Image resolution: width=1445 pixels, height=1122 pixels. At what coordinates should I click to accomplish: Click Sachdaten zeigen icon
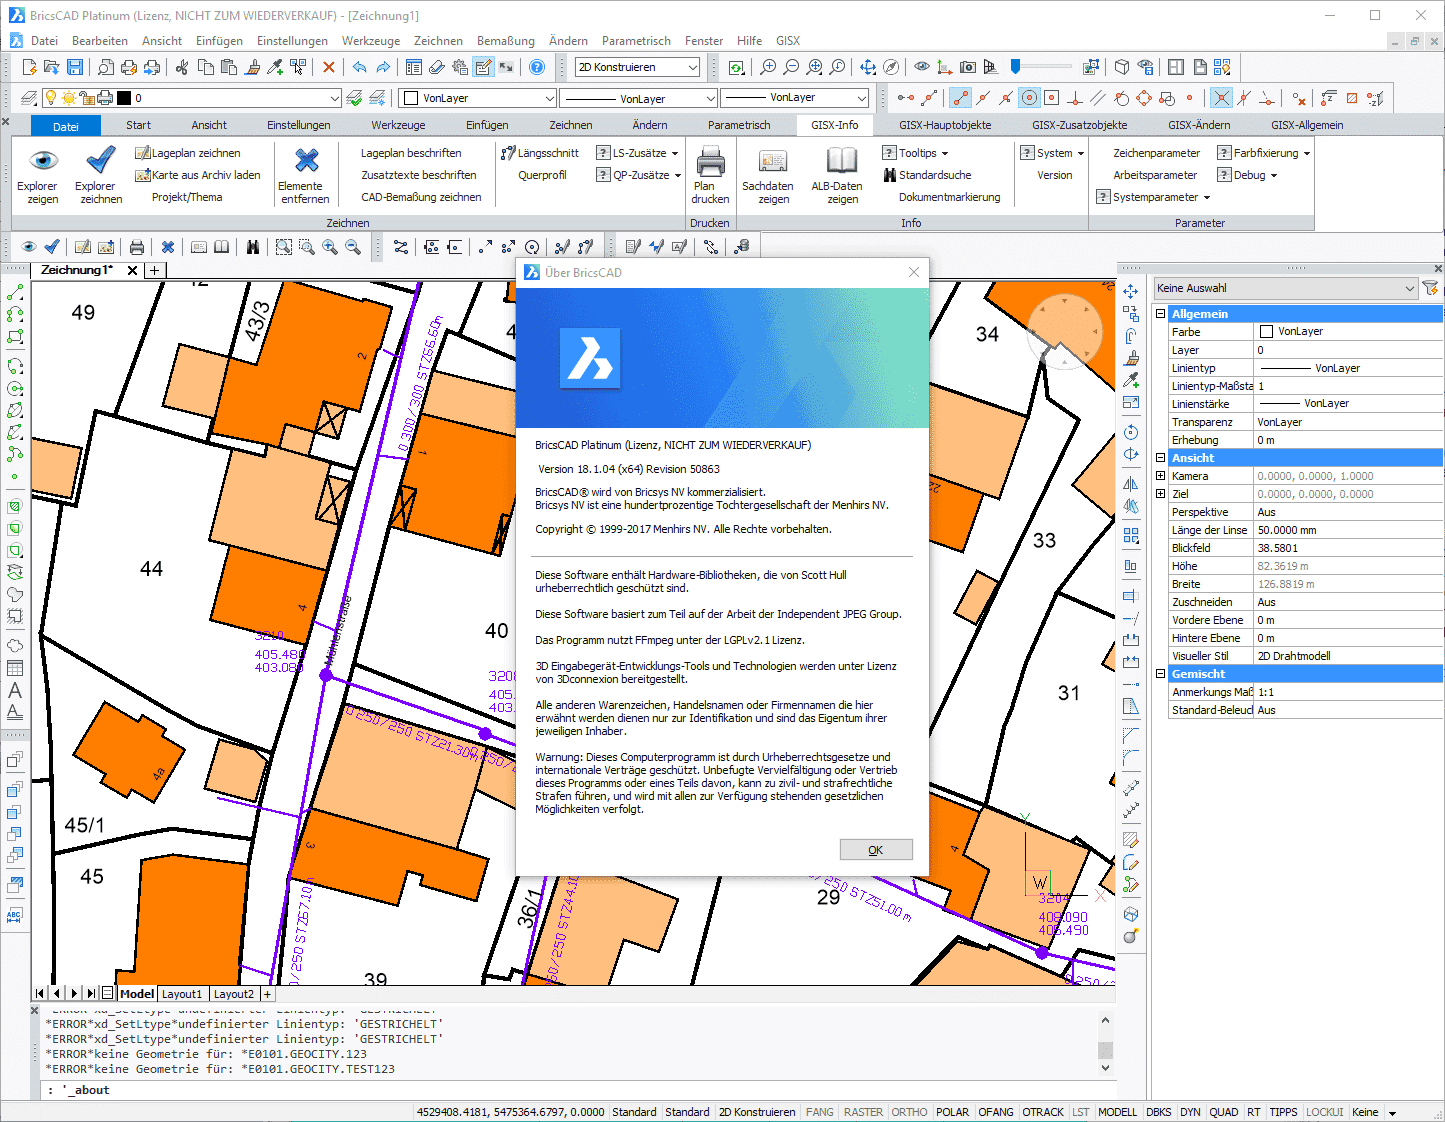(773, 160)
